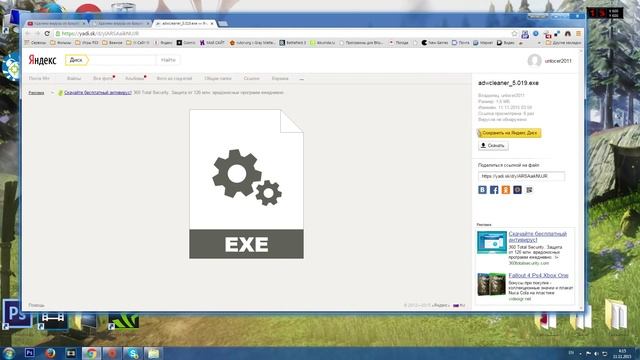Reload the page with the refresh icon
Image resolution: width=640 pixels, height=360 pixels.
(47, 33)
